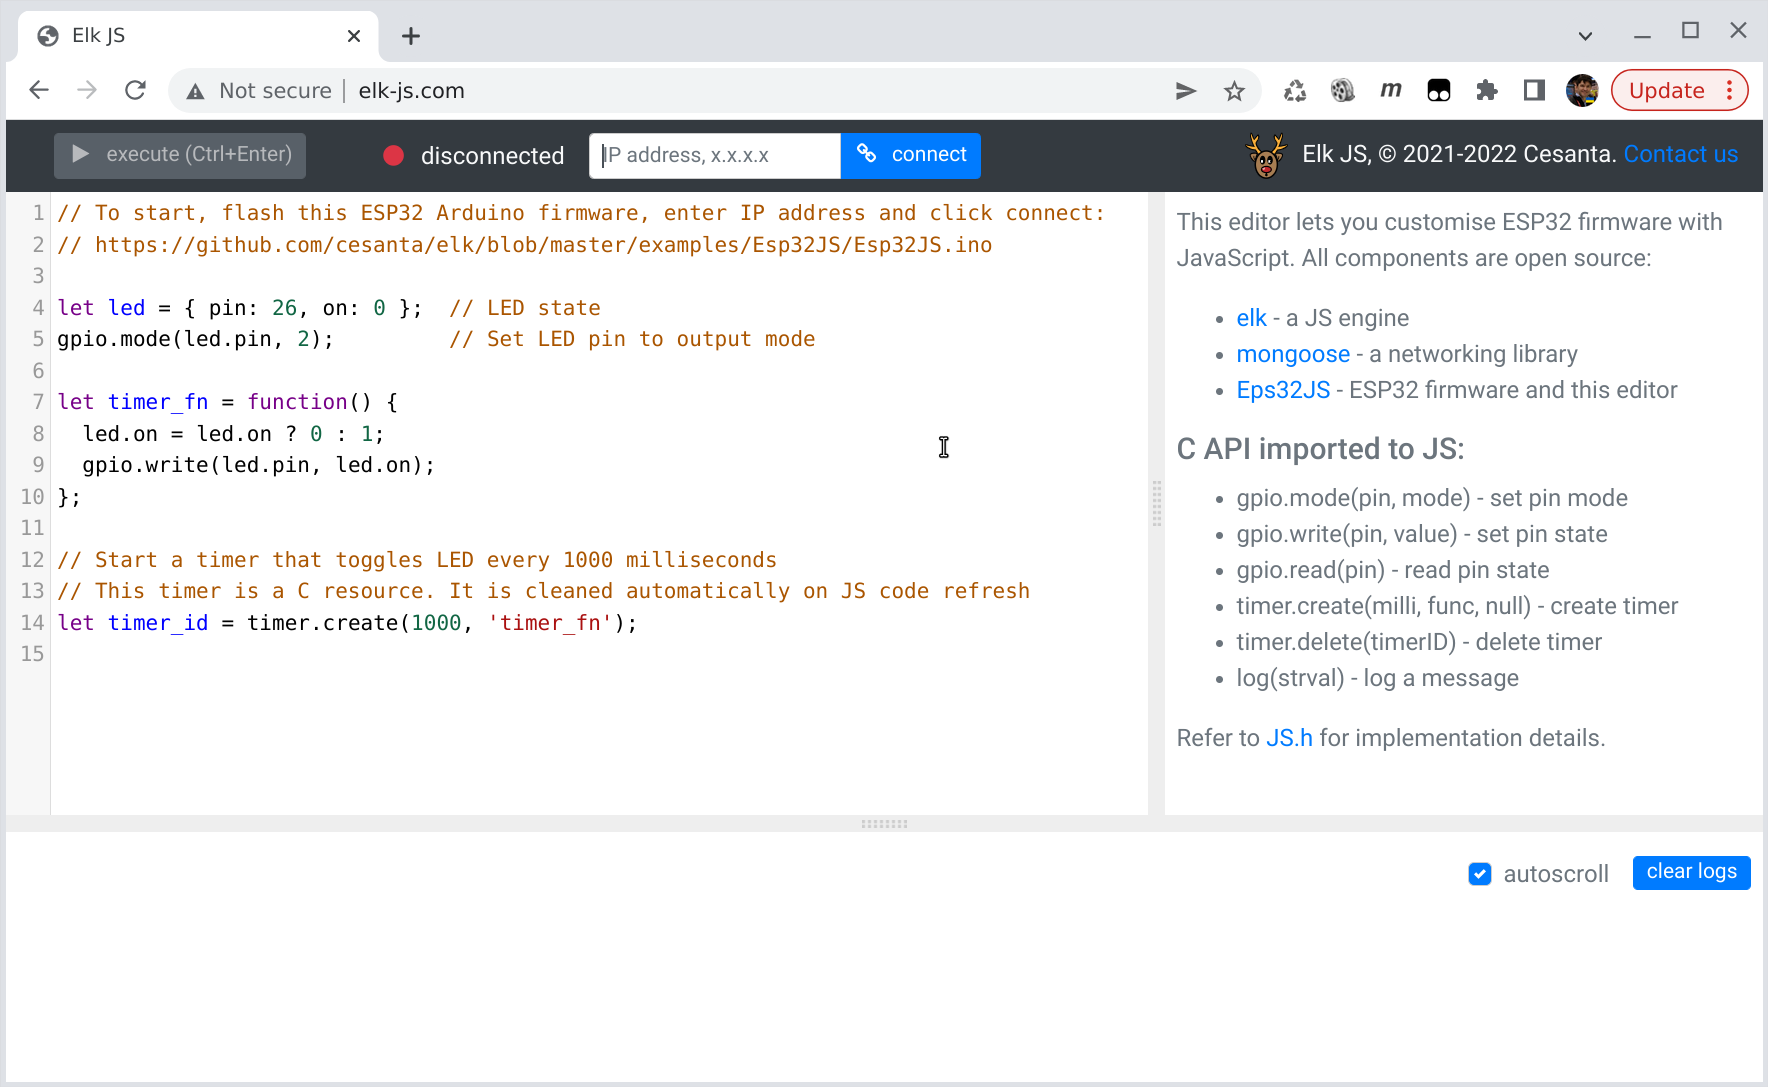Viewport: 1768px width, 1087px height.
Task: Open a new tab with plus button
Action: 411,36
